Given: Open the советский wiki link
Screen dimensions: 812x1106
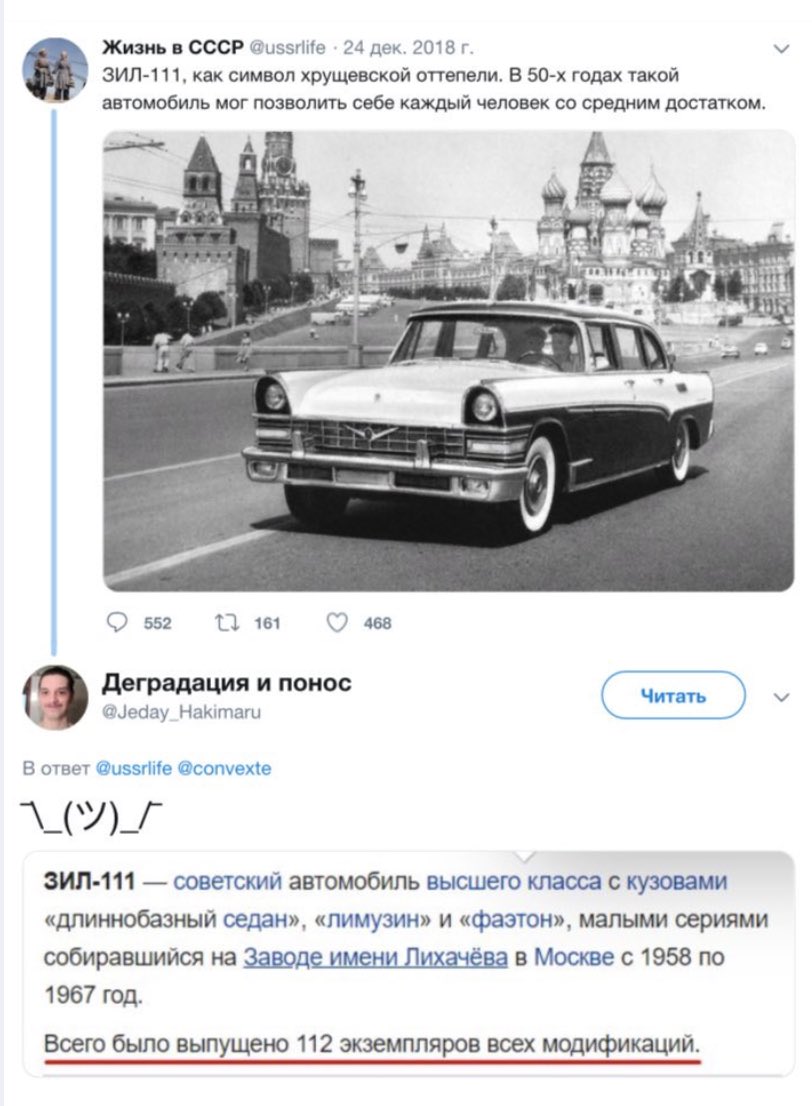Looking at the screenshot, I should click(227, 883).
